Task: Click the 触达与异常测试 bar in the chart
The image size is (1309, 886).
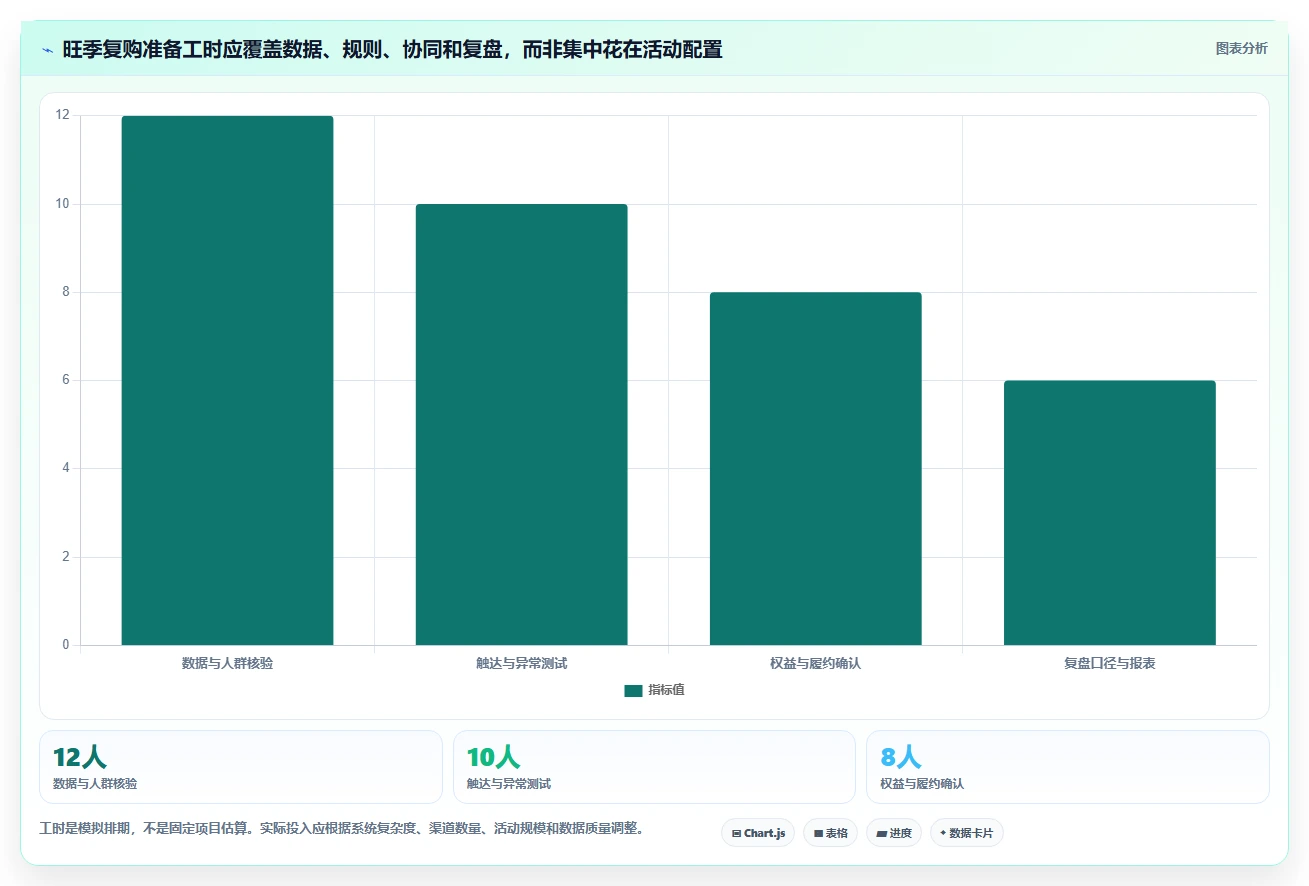Action: [521, 424]
